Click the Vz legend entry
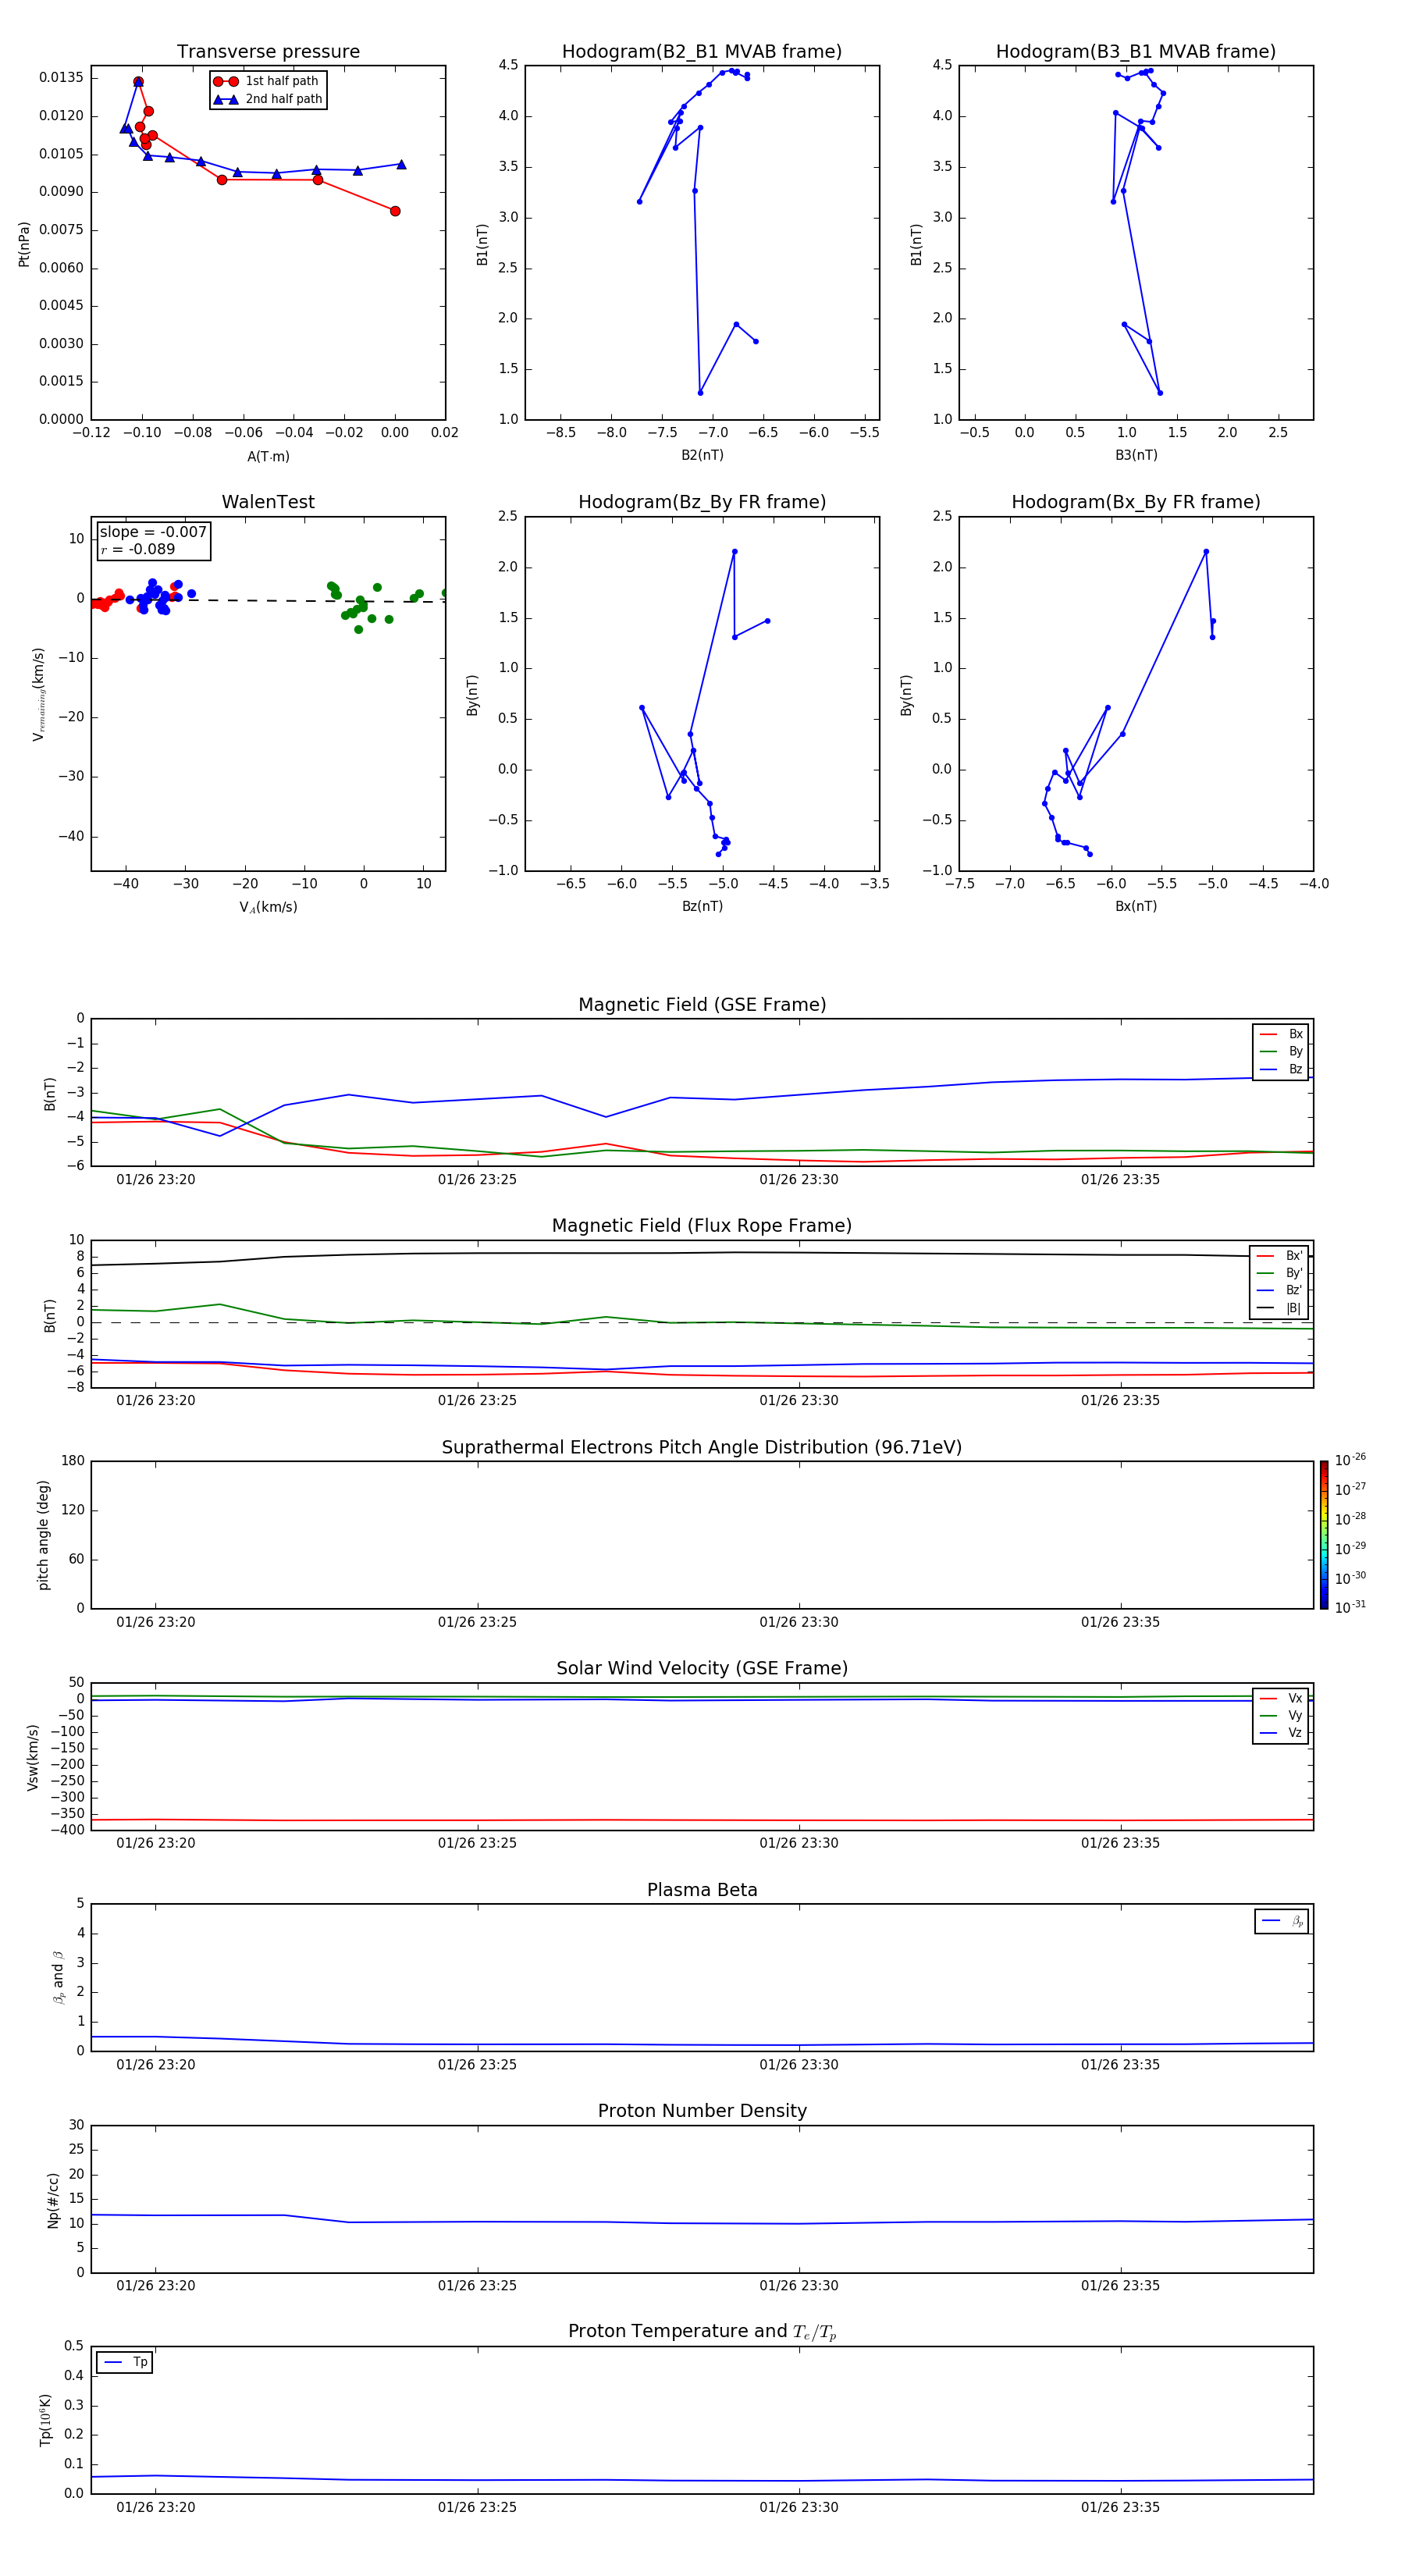The image size is (1405, 2576). coord(1281,1732)
